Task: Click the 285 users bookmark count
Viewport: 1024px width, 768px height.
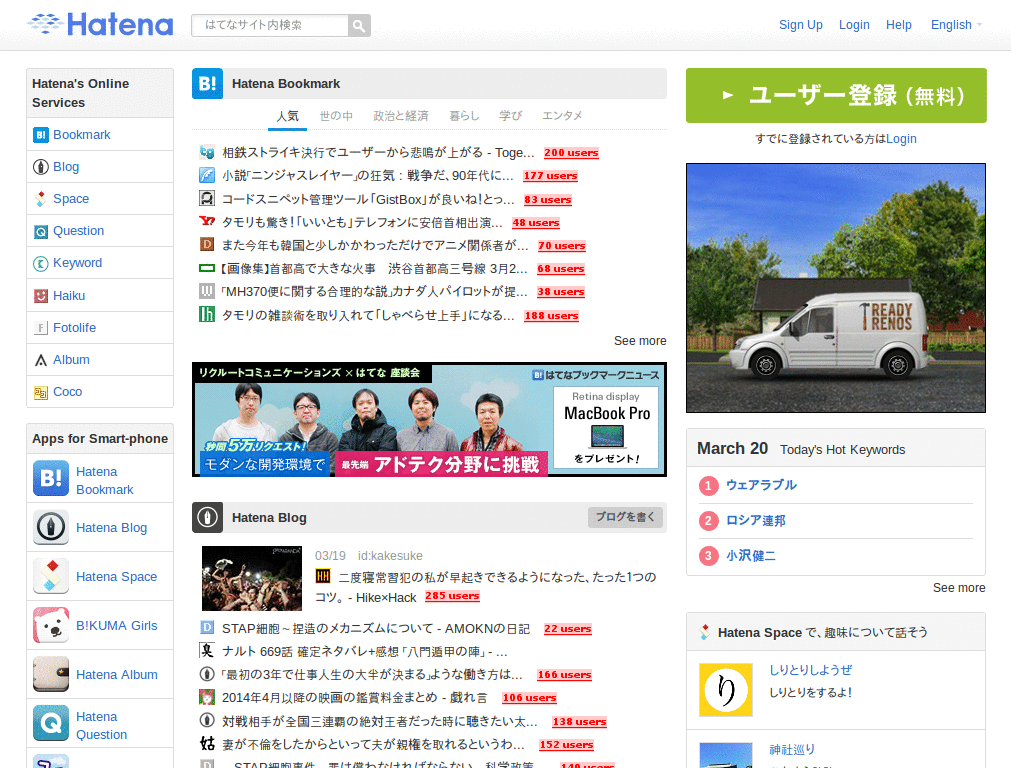Action: [453, 596]
